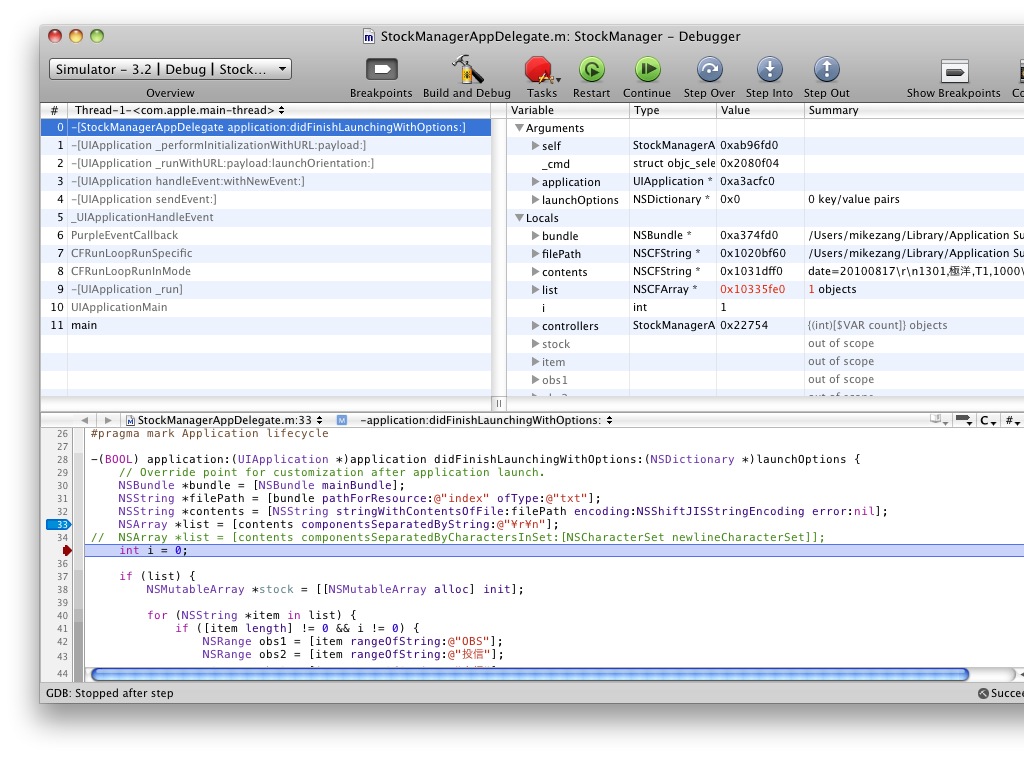Image resolution: width=1024 pixels, height=758 pixels.
Task: Restart the debugging session
Action: 592,69
